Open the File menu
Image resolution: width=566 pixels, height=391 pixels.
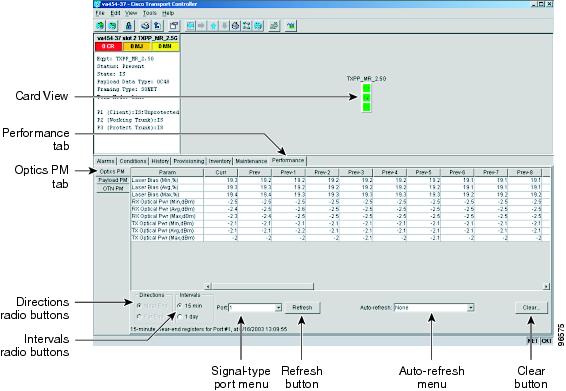100,13
